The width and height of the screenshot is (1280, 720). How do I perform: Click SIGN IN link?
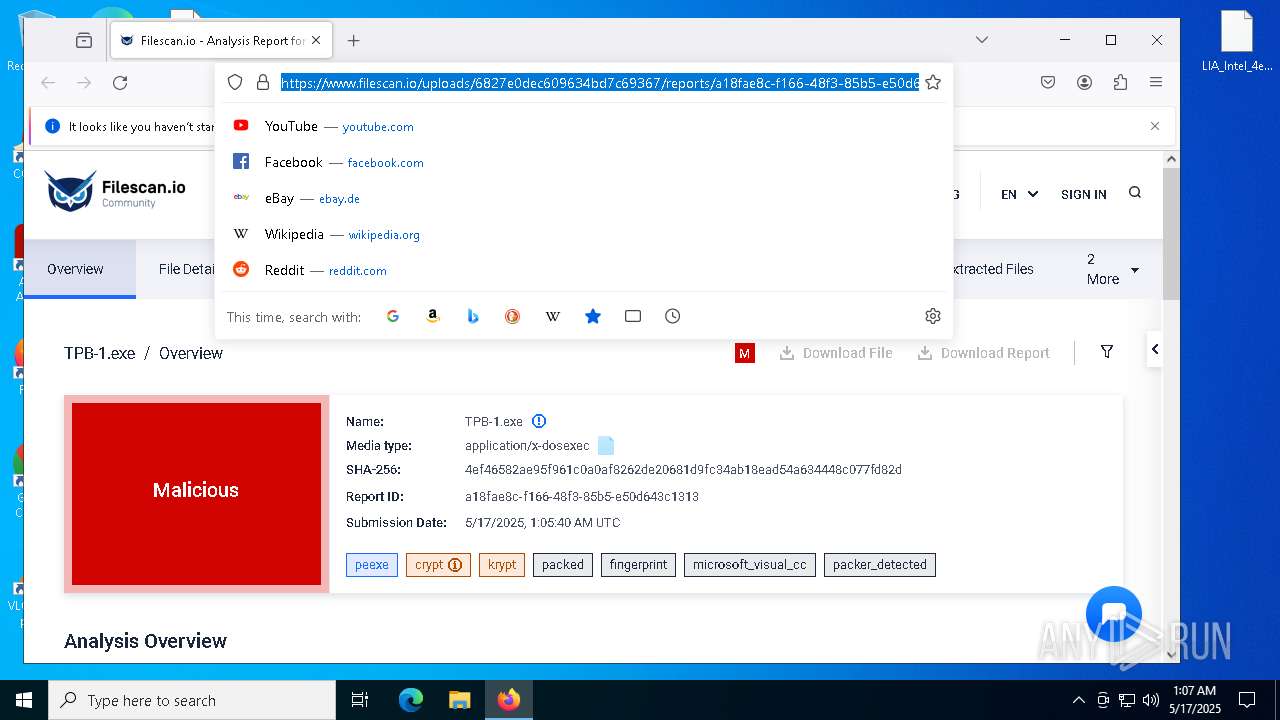1084,194
